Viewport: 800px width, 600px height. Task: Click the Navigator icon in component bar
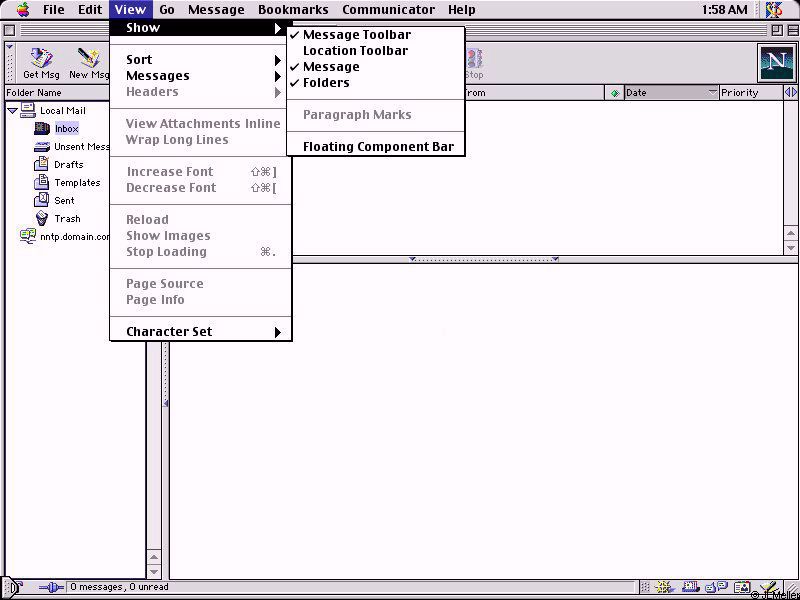tap(664, 588)
